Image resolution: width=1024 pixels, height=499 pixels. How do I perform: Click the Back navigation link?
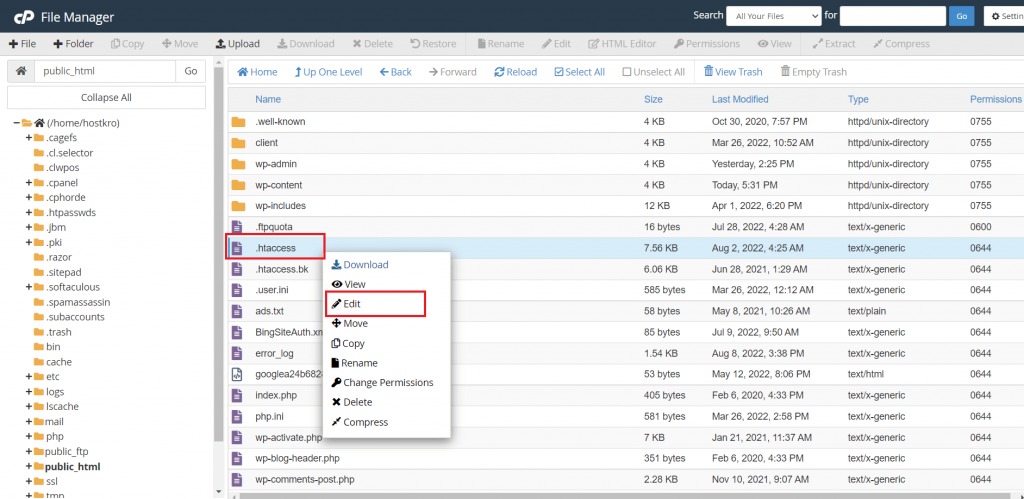click(395, 72)
